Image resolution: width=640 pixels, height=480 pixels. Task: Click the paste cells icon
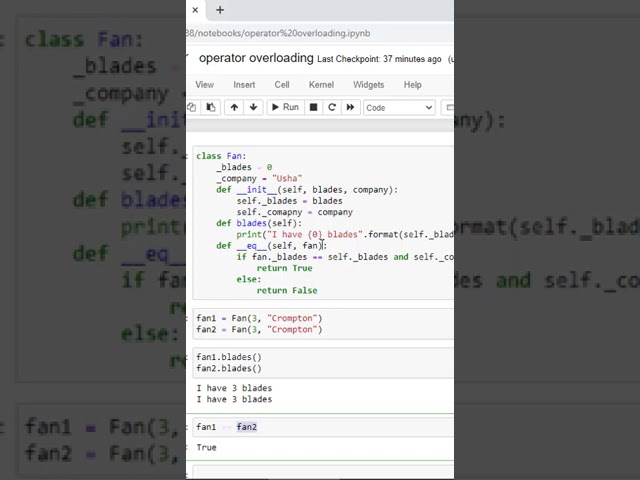click(211, 107)
